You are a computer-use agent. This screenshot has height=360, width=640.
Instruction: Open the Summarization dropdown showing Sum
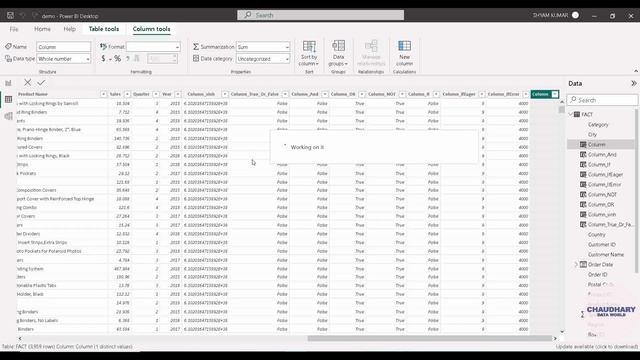(x=263, y=47)
